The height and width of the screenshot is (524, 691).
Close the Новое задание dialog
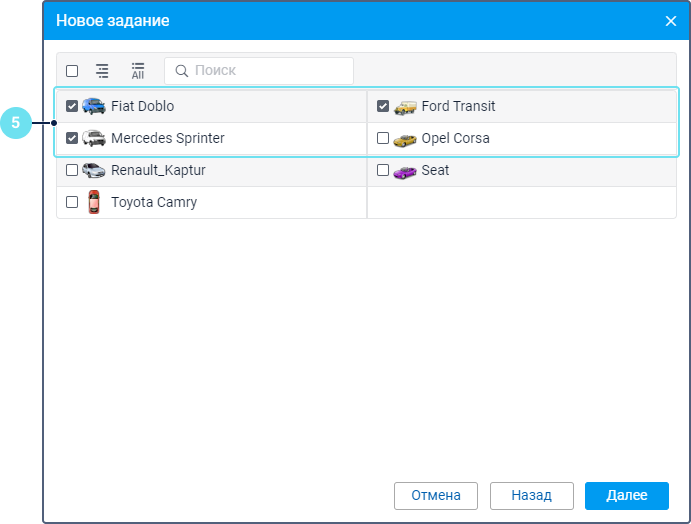(x=671, y=21)
